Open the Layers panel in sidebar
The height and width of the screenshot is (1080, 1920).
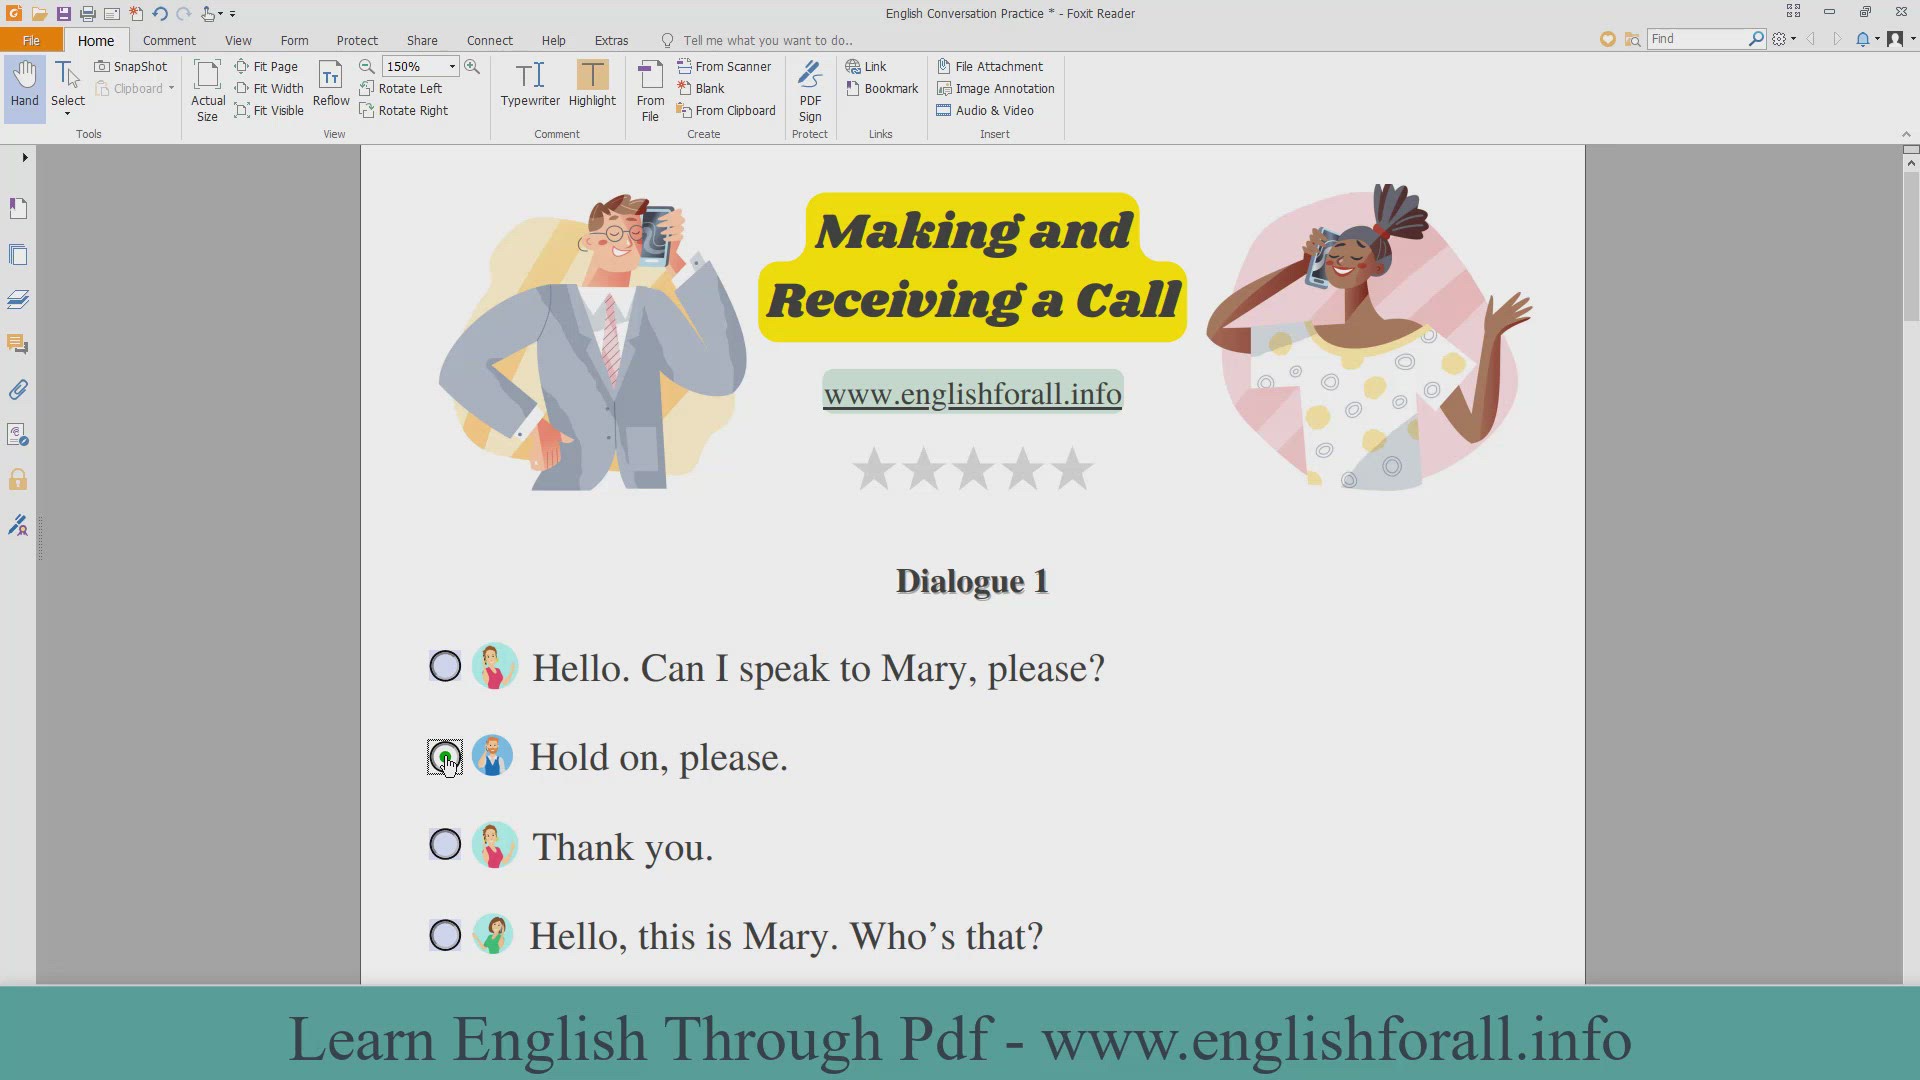pyautogui.click(x=18, y=299)
